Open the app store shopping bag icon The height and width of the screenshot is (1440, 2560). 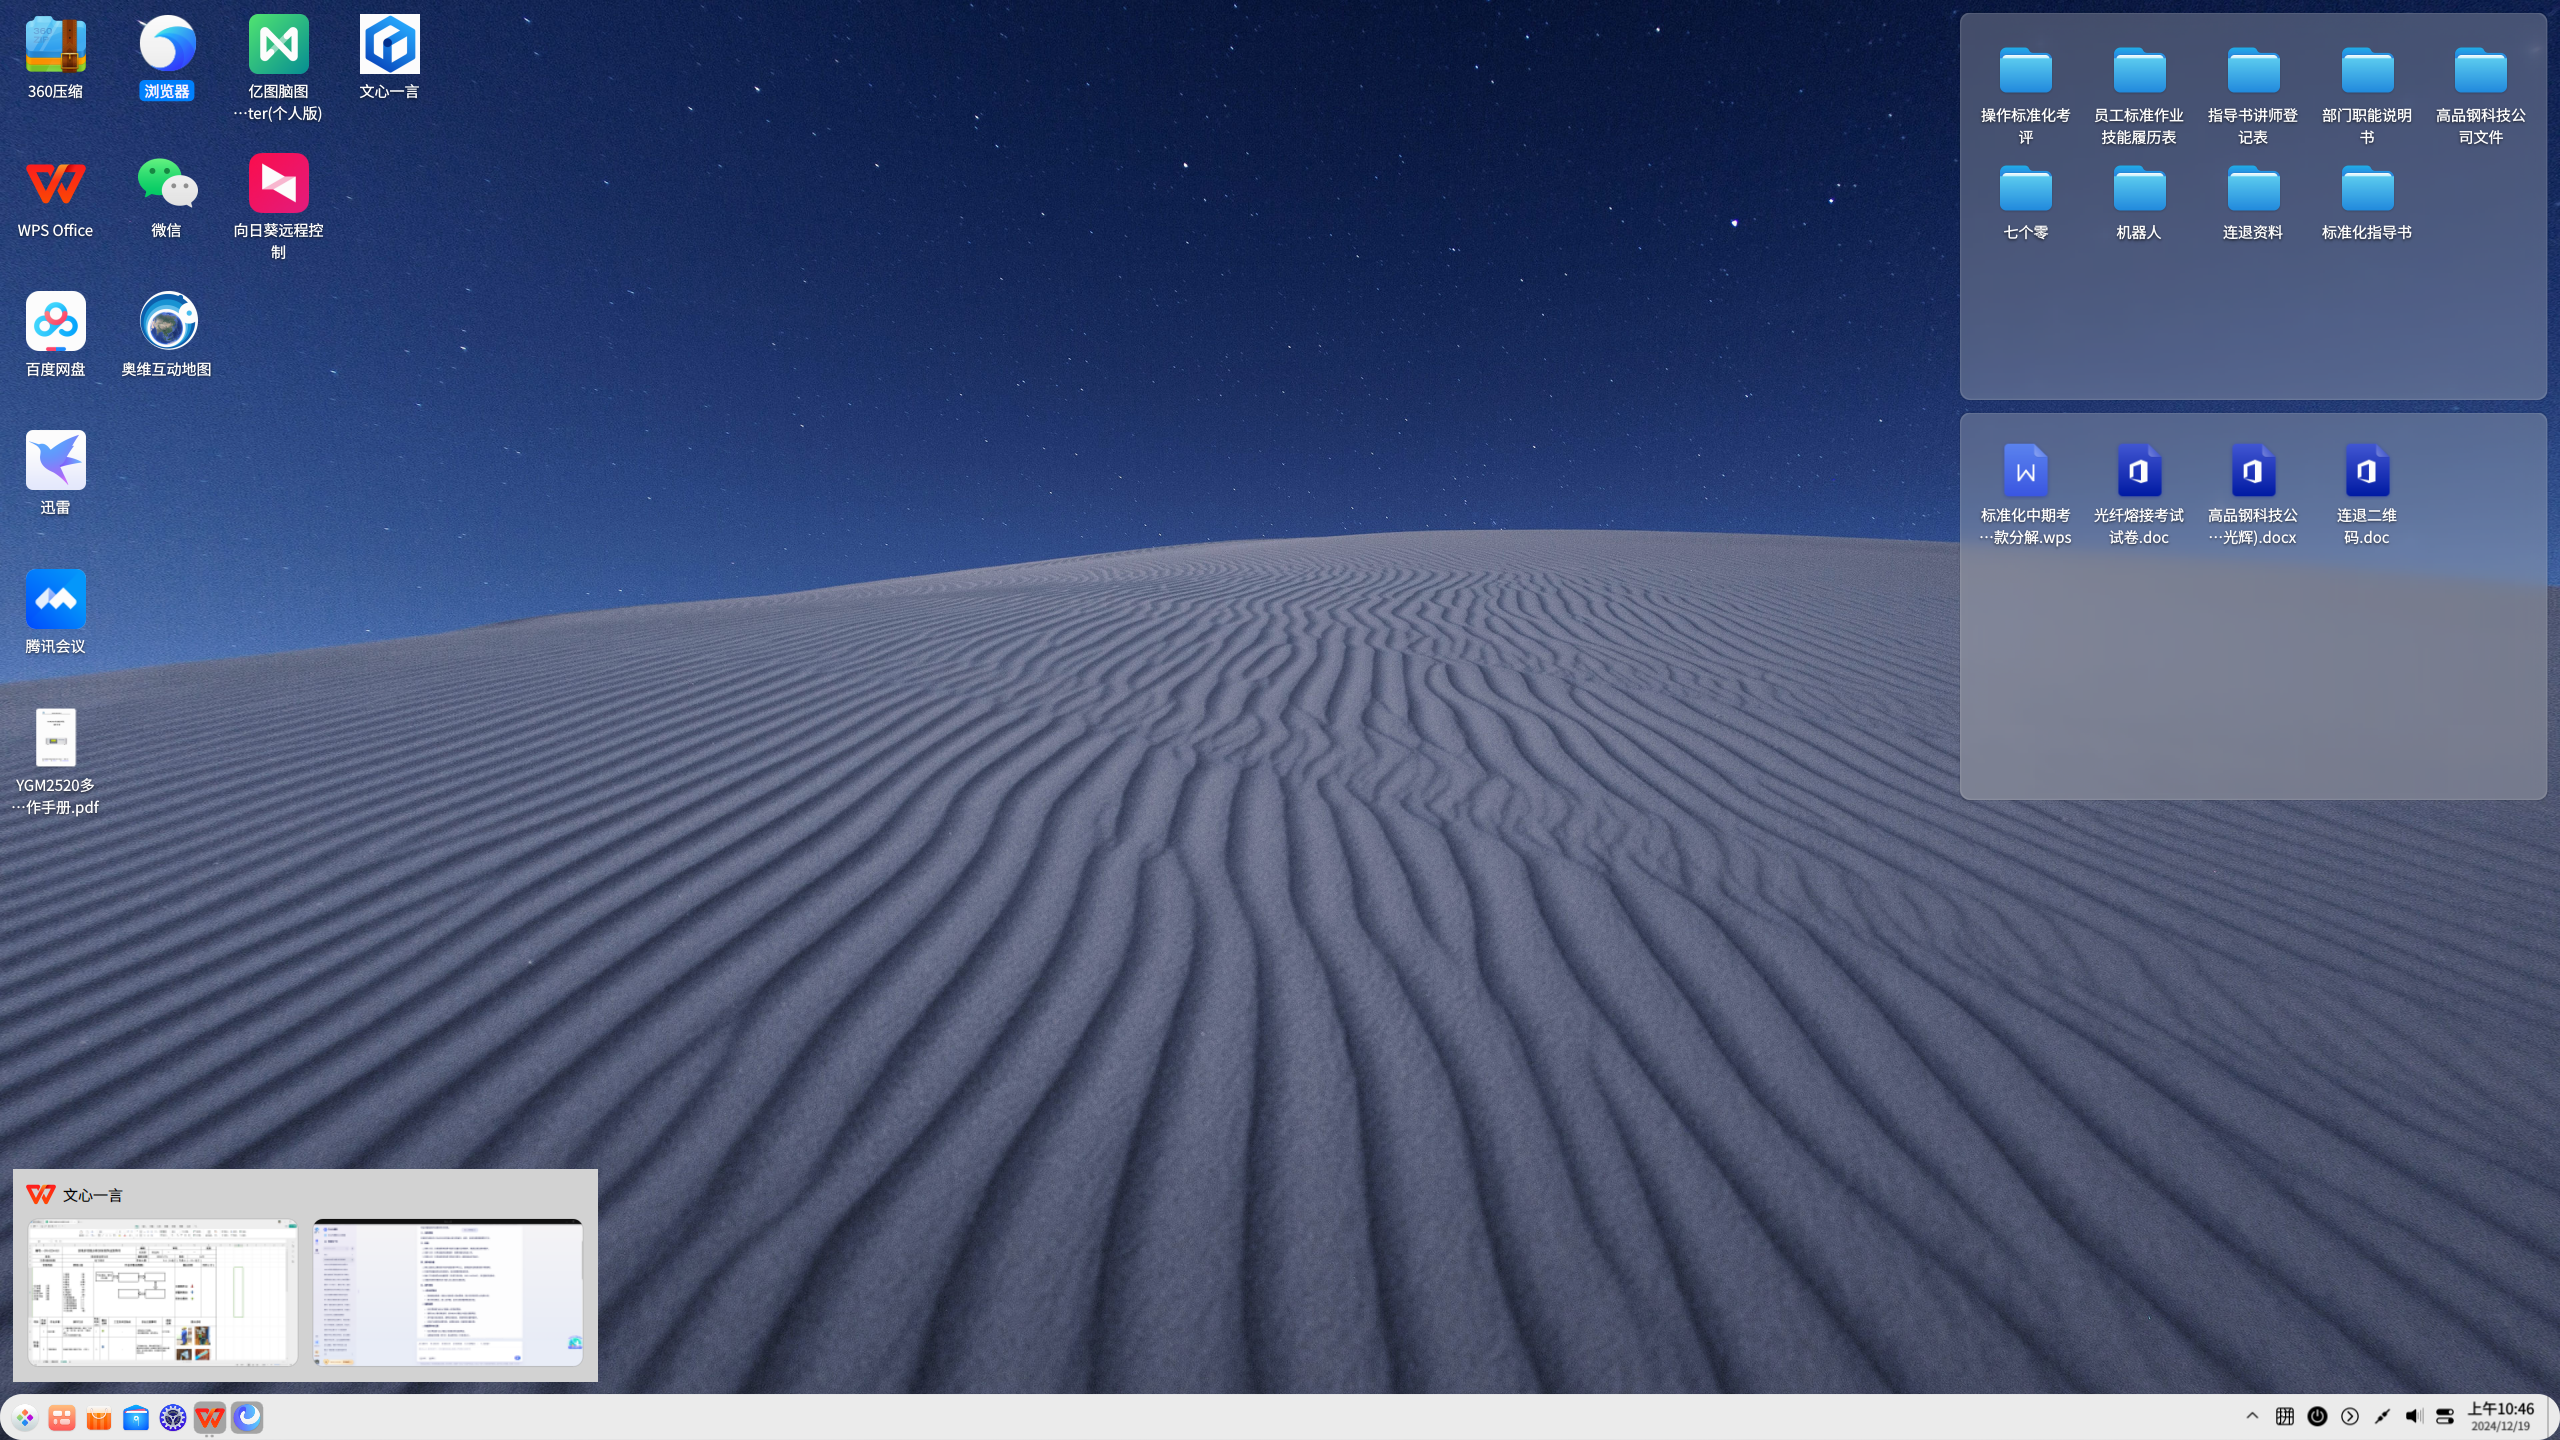[99, 1417]
